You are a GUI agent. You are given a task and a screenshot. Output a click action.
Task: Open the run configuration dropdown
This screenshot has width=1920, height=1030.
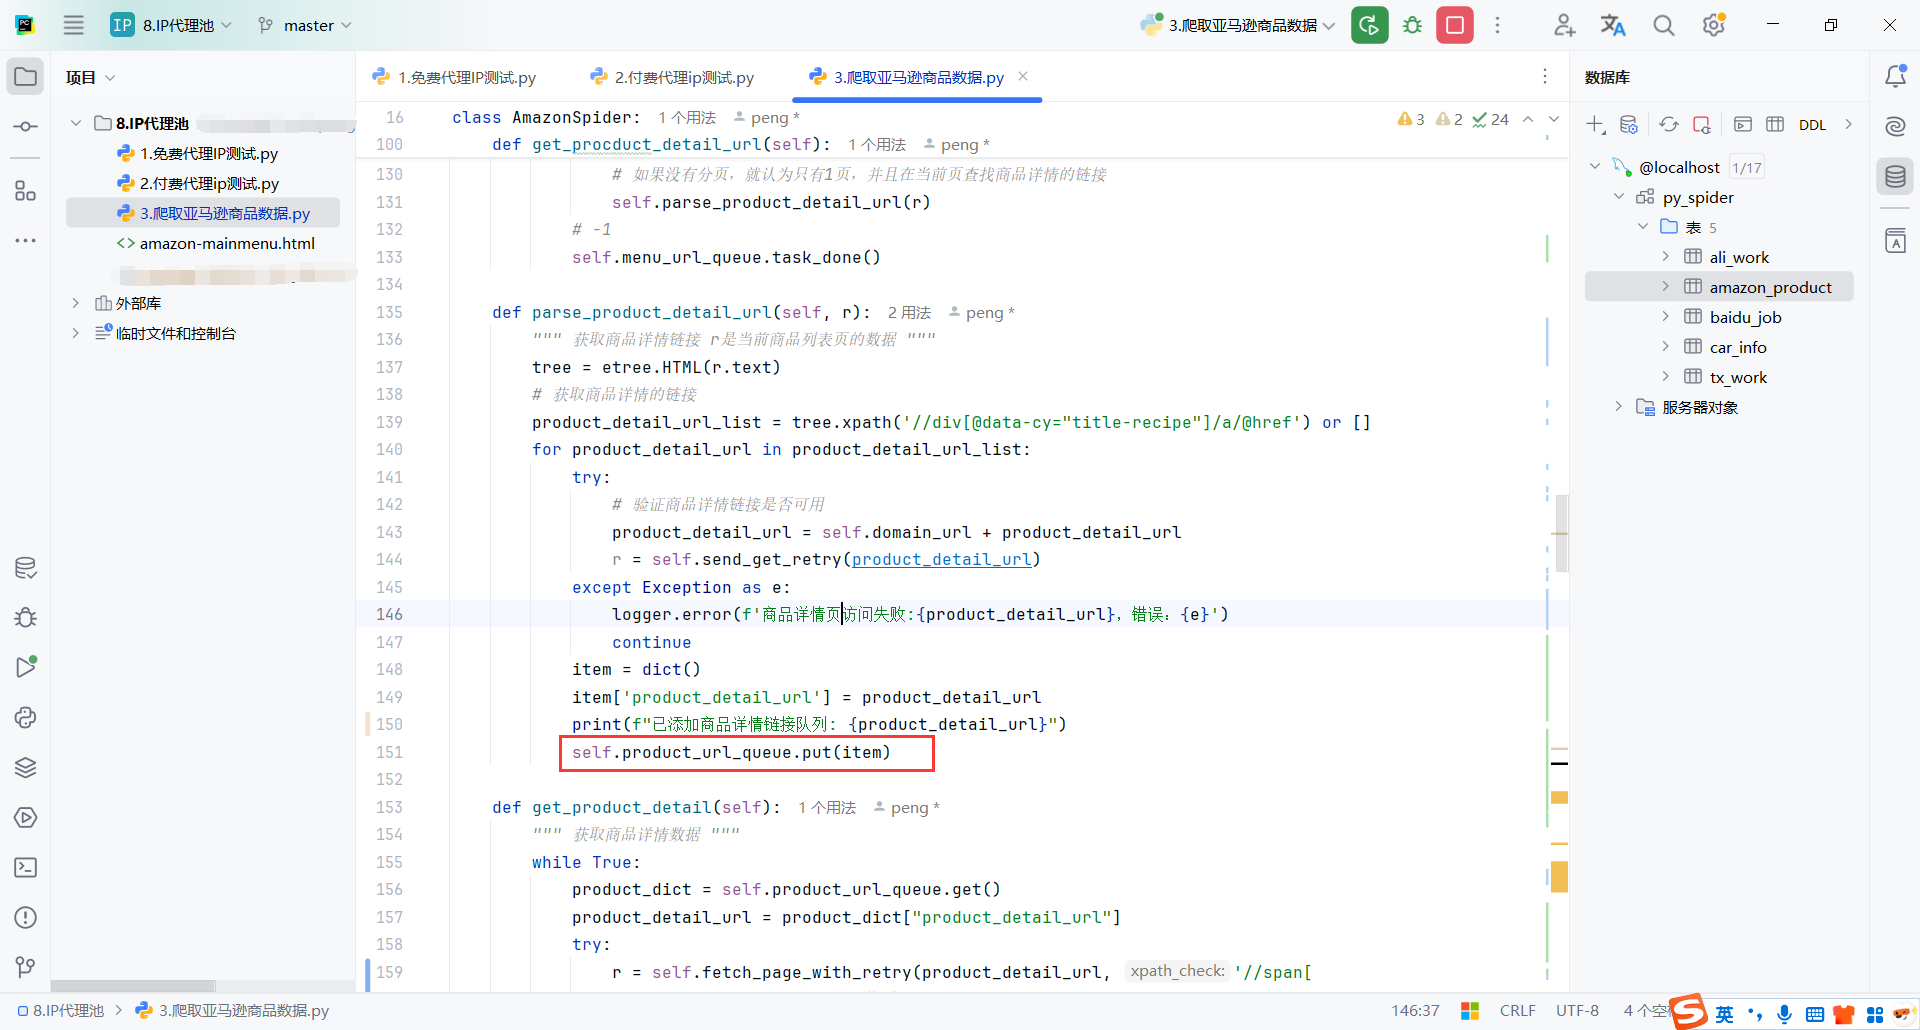[x=1238, y=25]
